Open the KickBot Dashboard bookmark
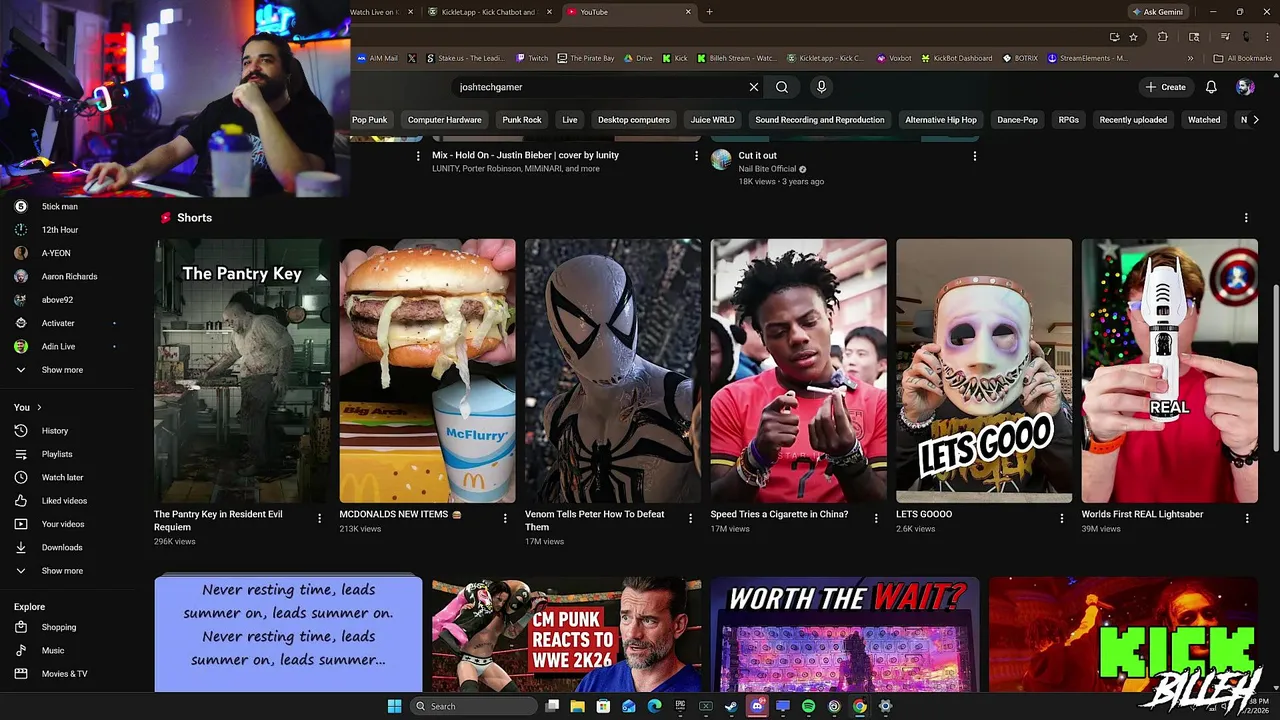1280x720 pixels. click(956, 58)
